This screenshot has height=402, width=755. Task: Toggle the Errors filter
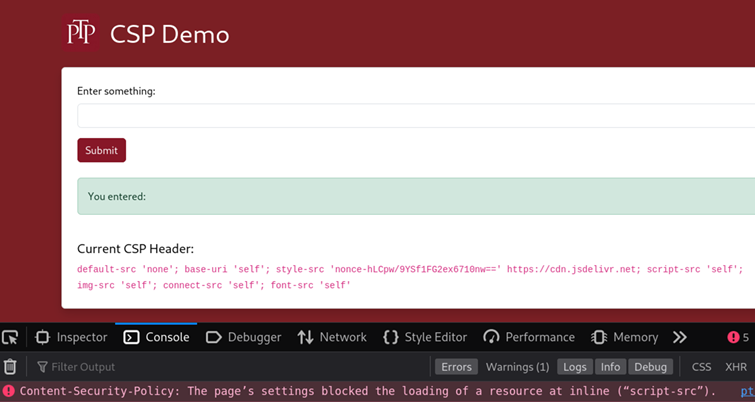click(456, 367)
